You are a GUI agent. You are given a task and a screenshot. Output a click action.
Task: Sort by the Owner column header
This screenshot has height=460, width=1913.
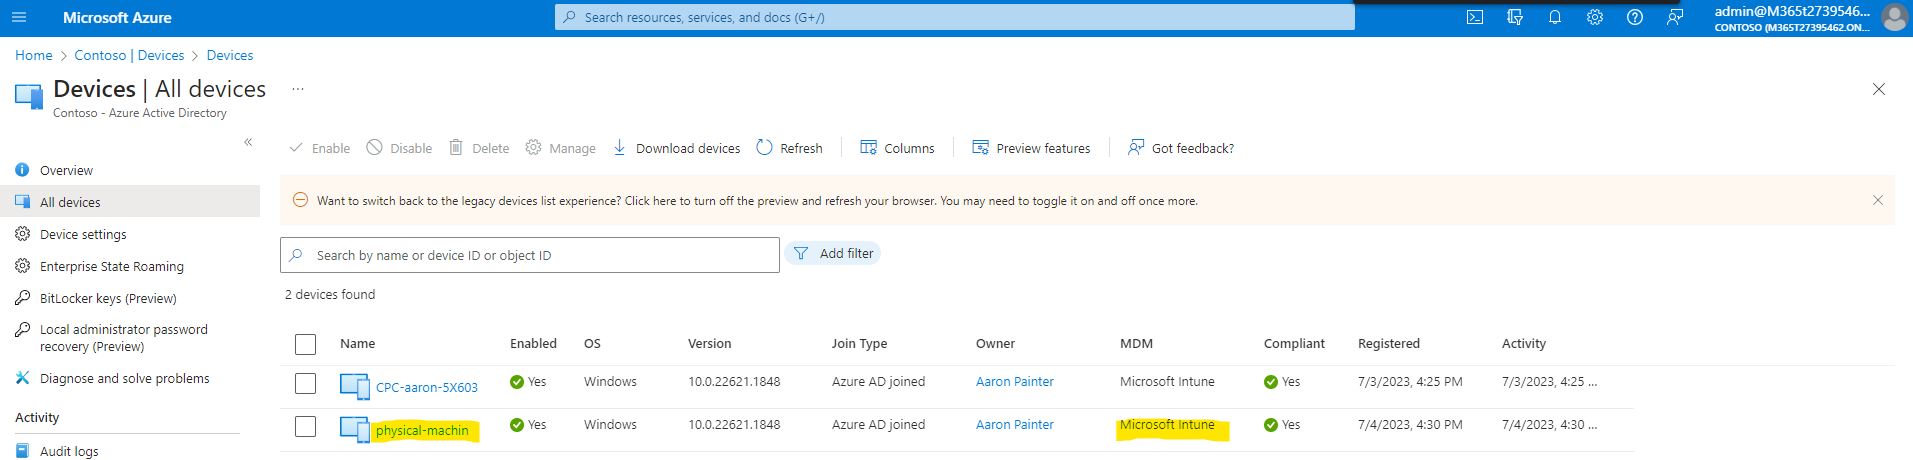click(995, 344)
